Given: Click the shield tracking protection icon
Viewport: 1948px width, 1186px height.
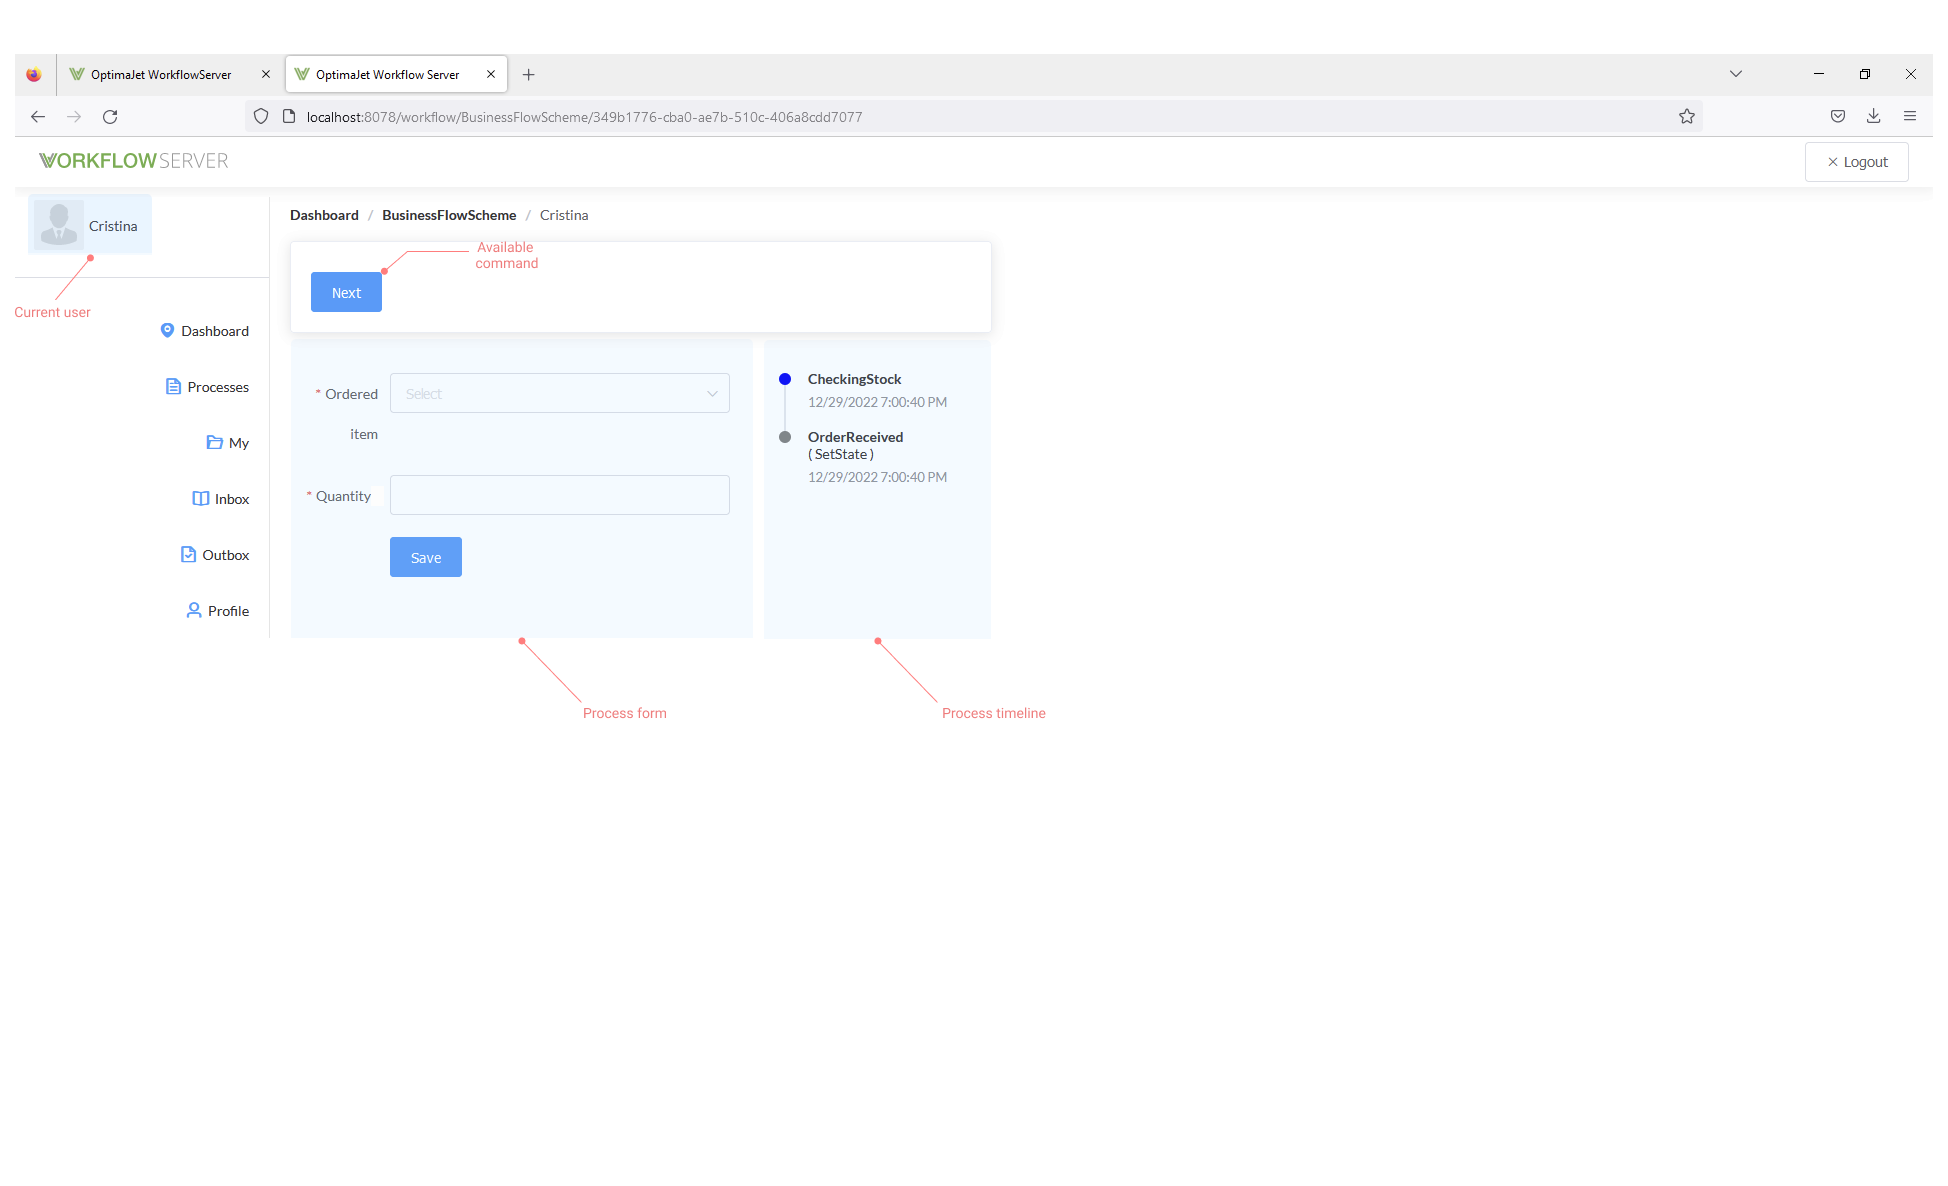Looking at the screenshot, I should [261, 116].
